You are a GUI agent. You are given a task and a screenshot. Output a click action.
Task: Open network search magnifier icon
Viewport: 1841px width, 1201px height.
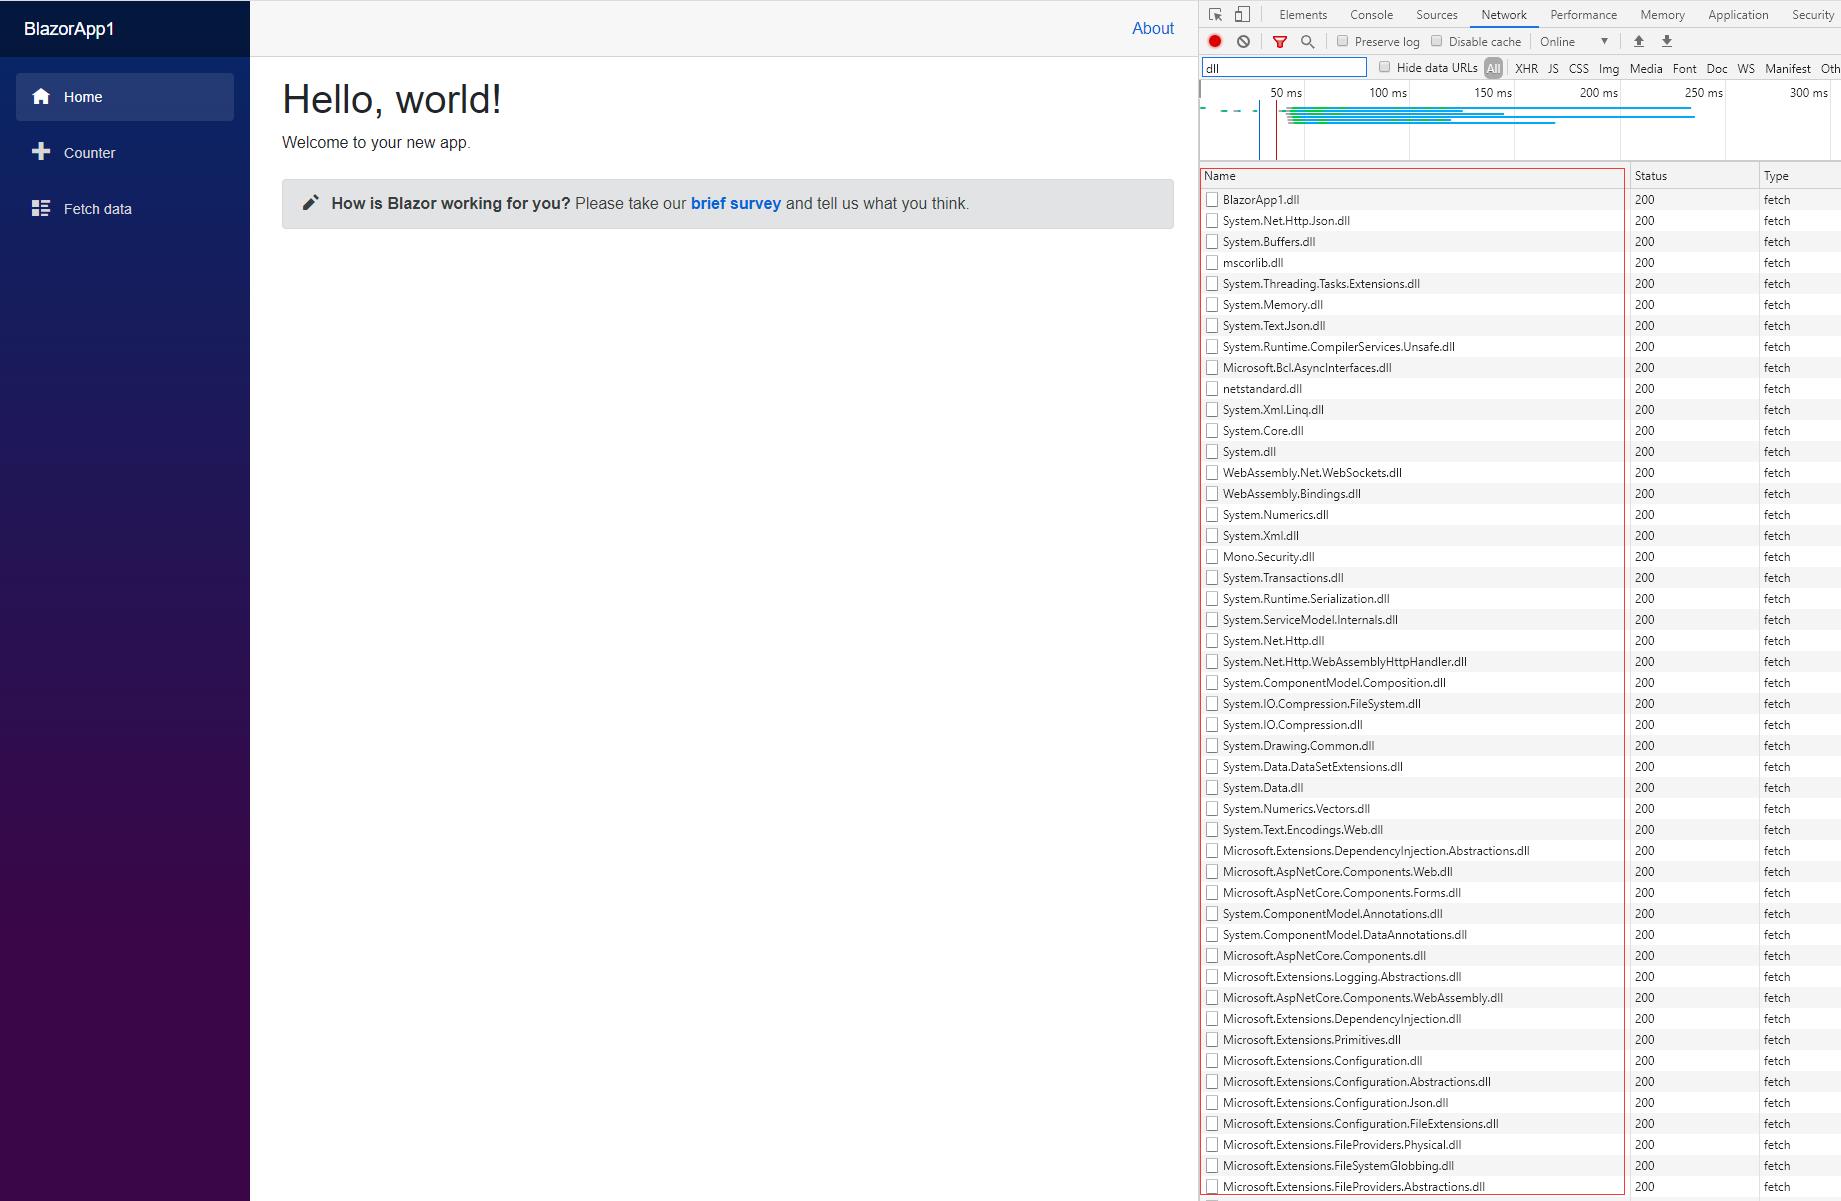[1307, 41]
